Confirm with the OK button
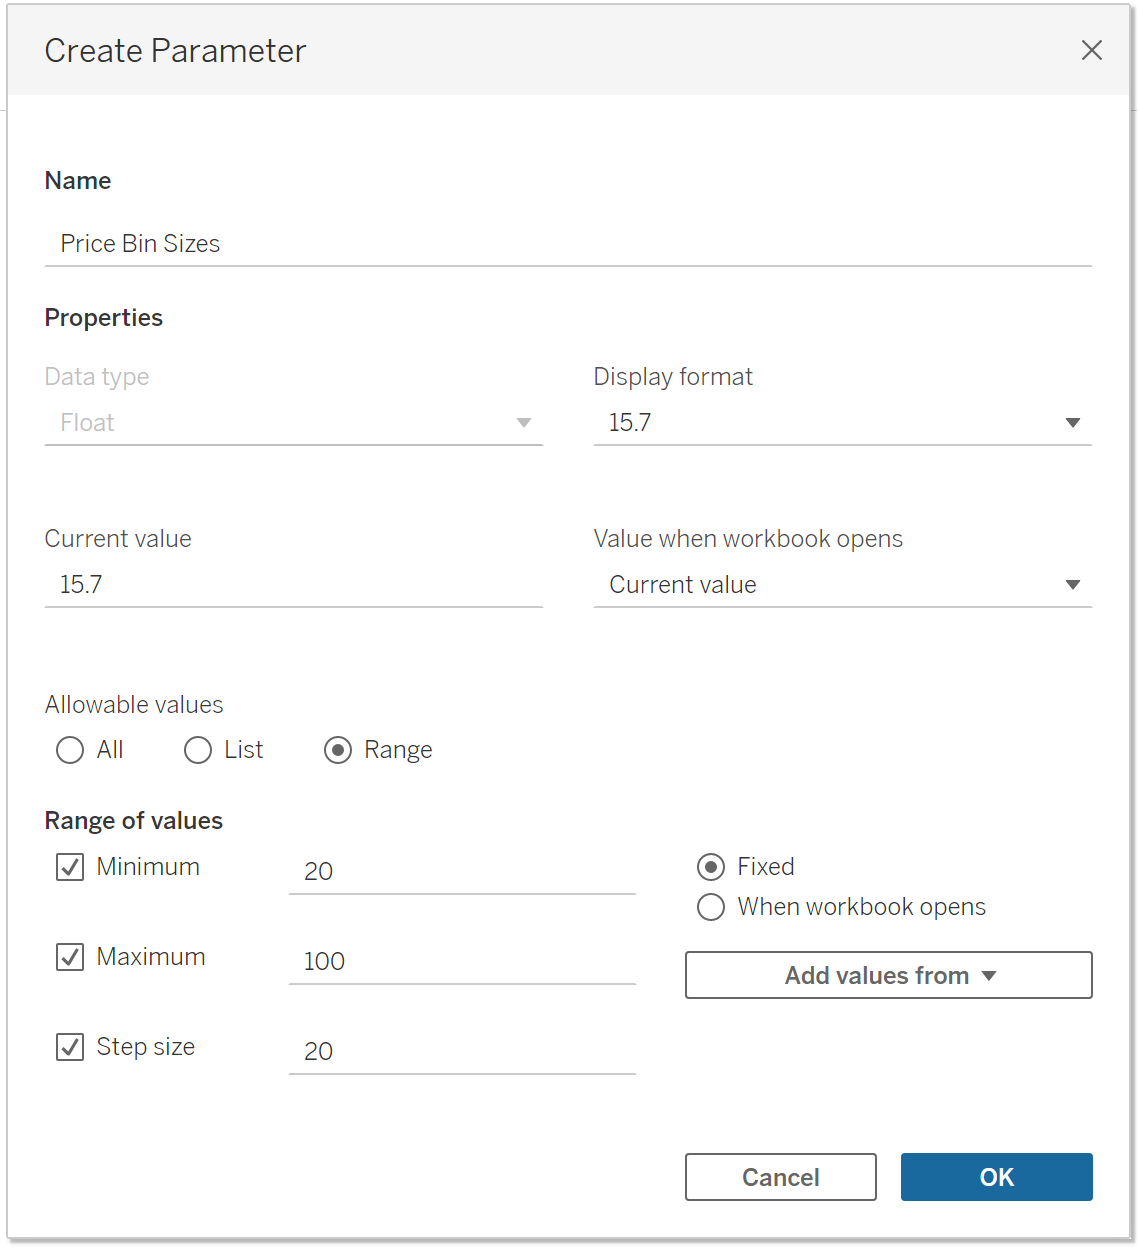The width and height of the screenshot is (1138, 1248). (996, 1177)
